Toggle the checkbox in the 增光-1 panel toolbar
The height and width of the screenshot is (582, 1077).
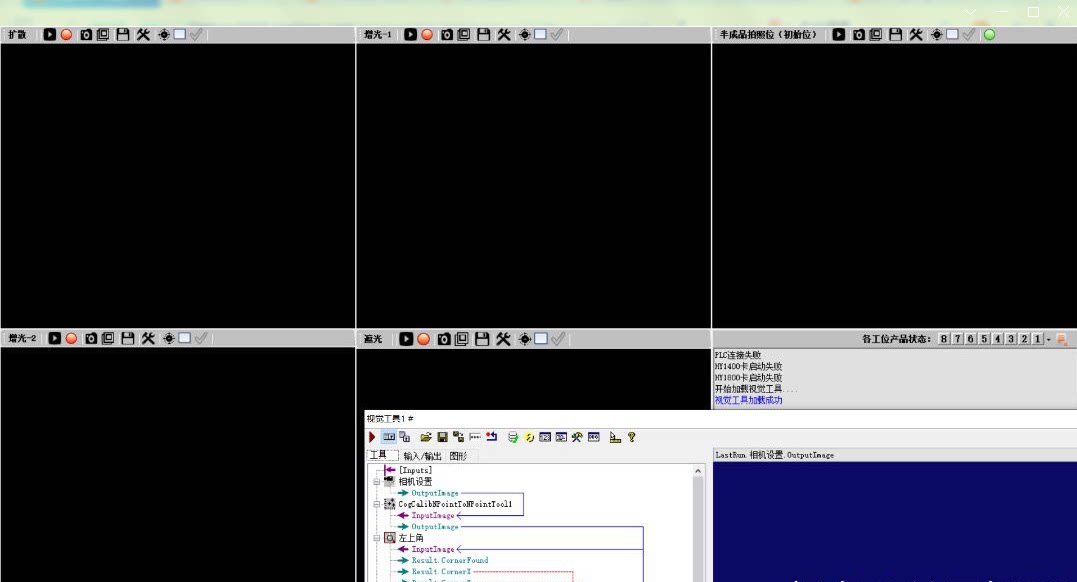[541, 34]
